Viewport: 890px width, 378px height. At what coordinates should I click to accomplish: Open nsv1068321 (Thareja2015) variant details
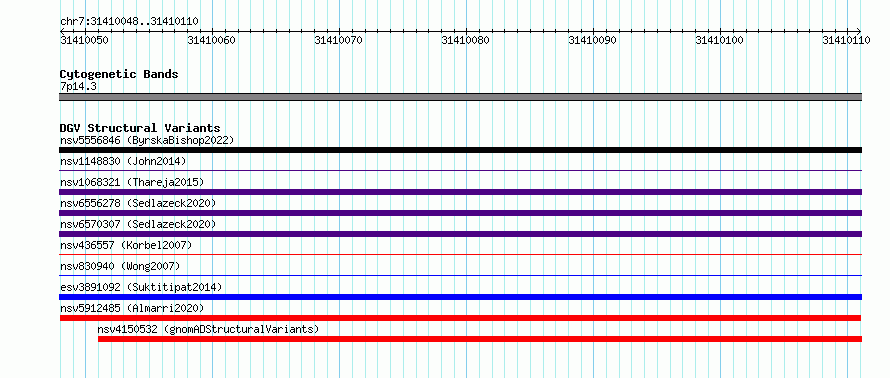click(x=132, y=182)
